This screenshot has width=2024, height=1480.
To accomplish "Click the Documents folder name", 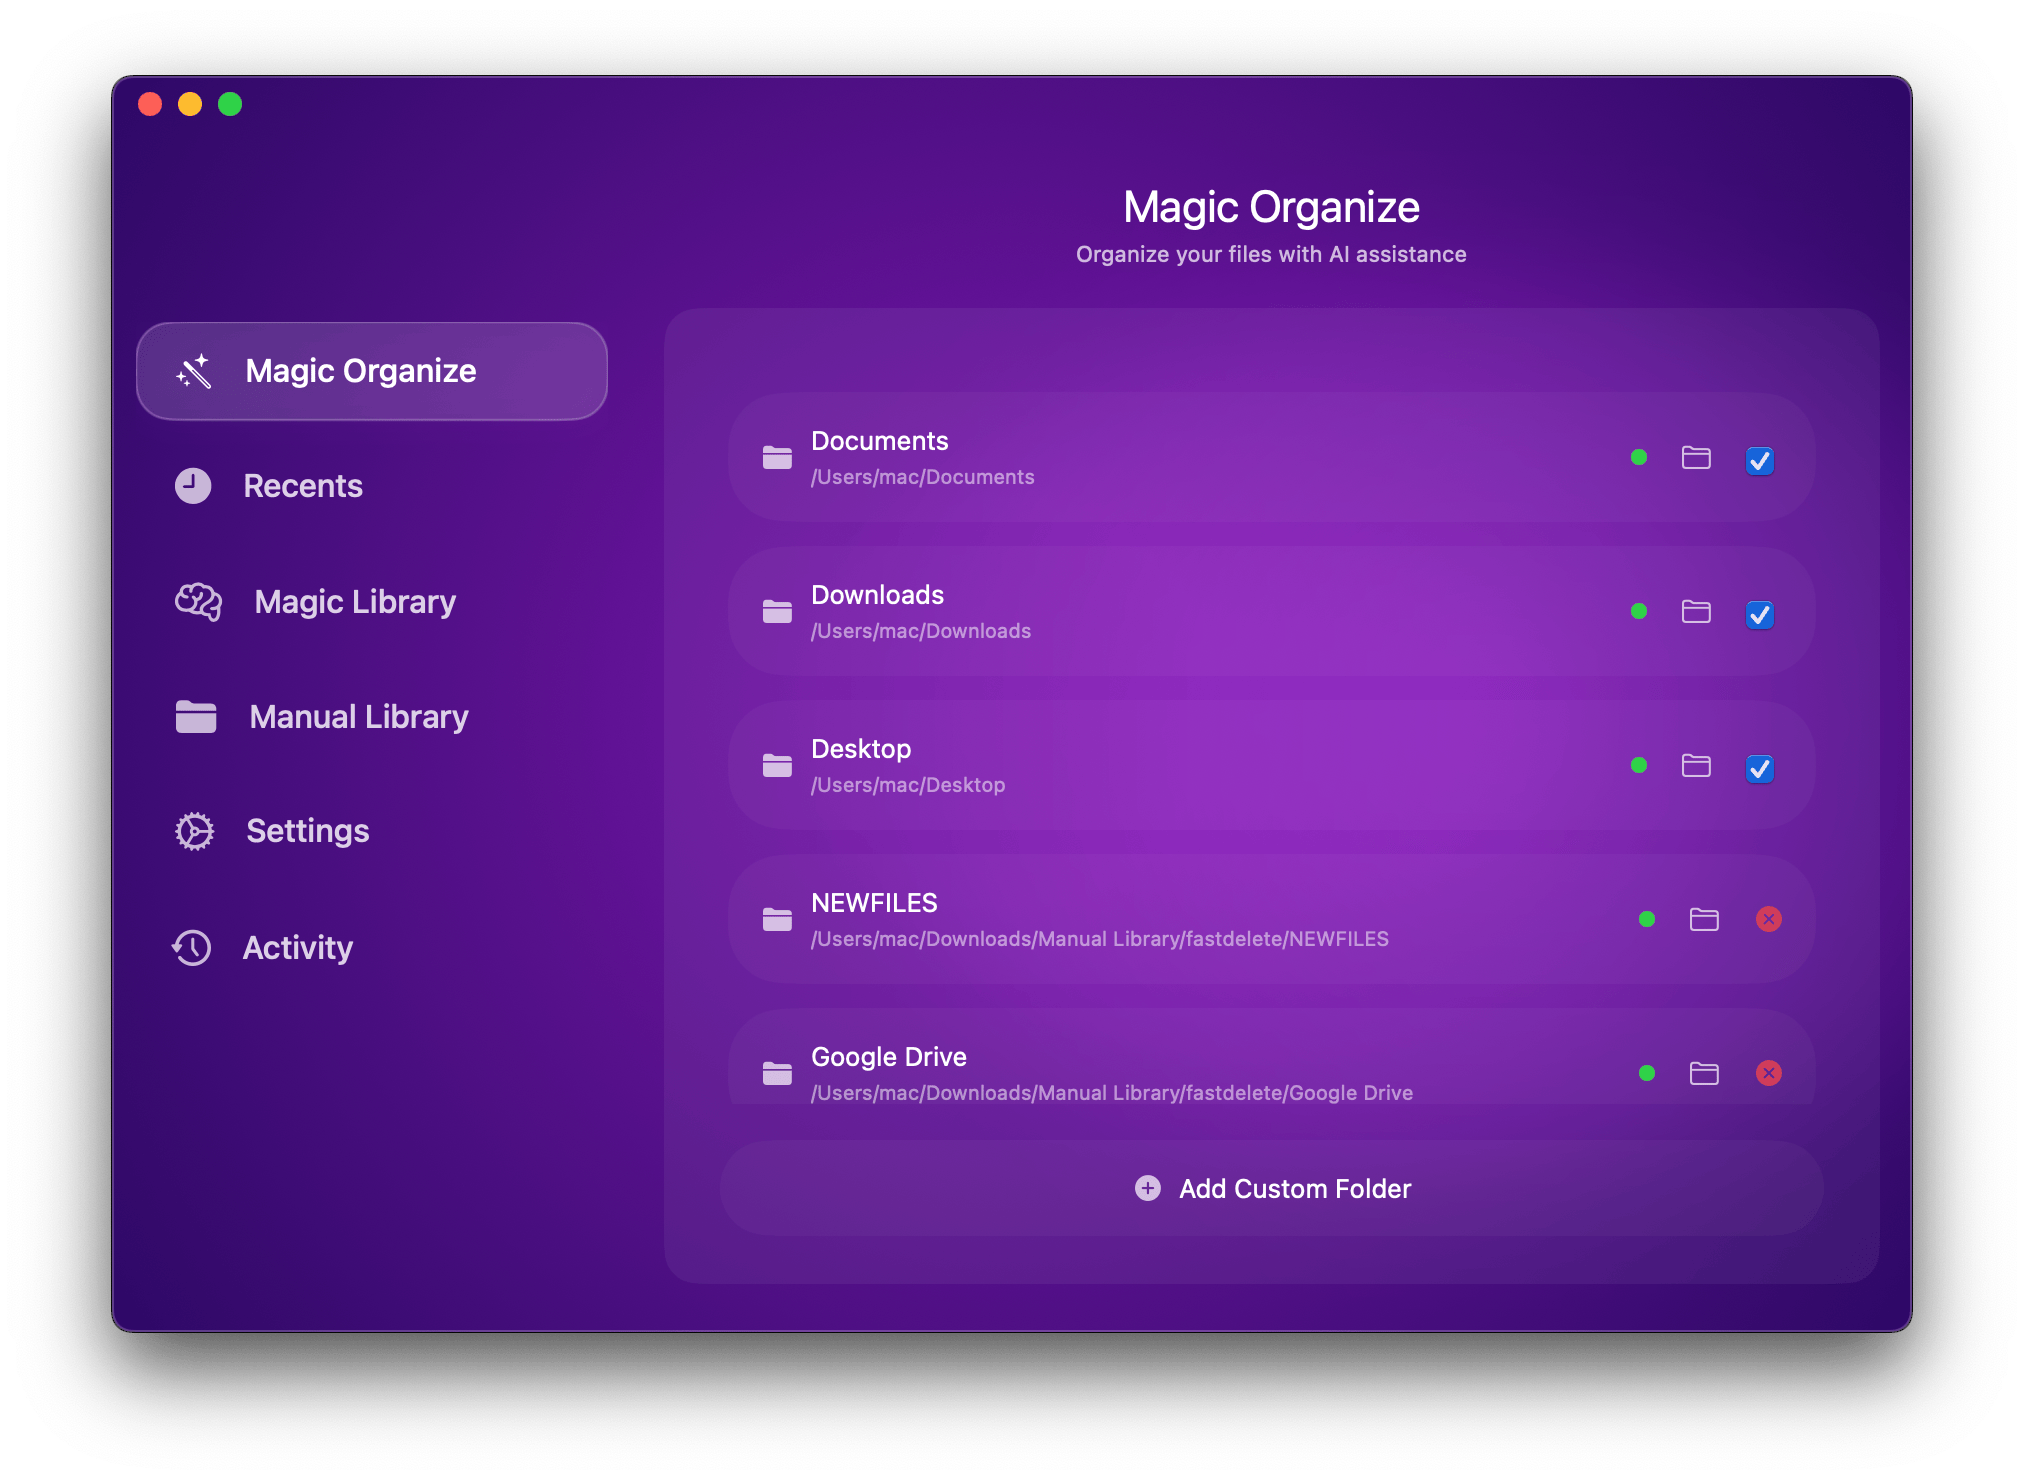I will [880, 441].
